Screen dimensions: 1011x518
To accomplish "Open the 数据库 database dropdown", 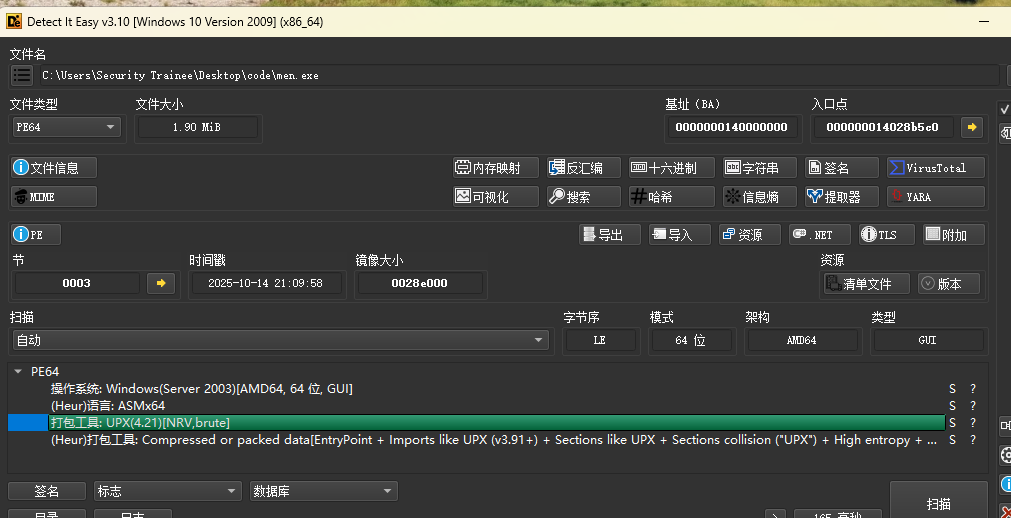I will coord(324,492).
